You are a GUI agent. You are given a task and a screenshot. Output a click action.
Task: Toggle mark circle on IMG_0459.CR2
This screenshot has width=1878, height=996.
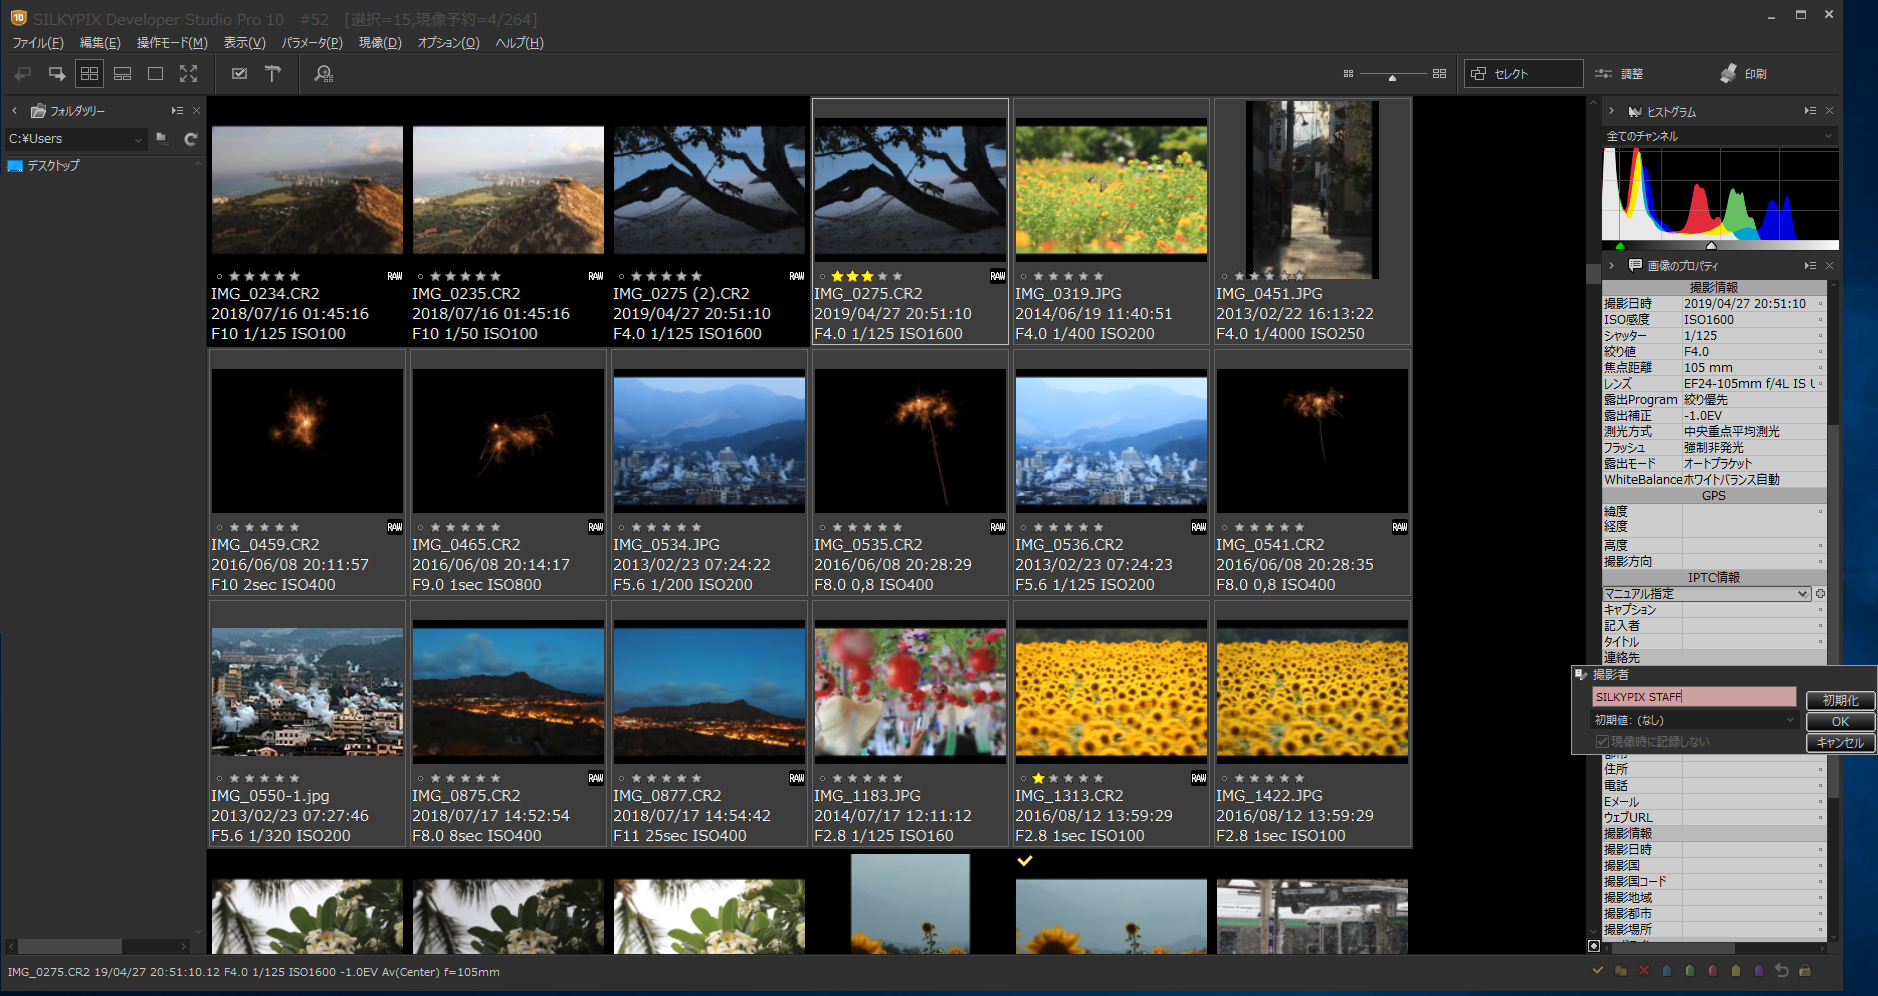tap(219, 527)
